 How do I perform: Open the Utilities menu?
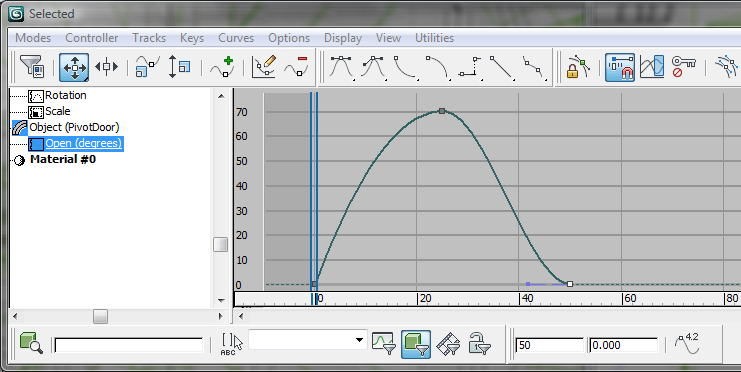pyautogui.click(x=434, y=38)
